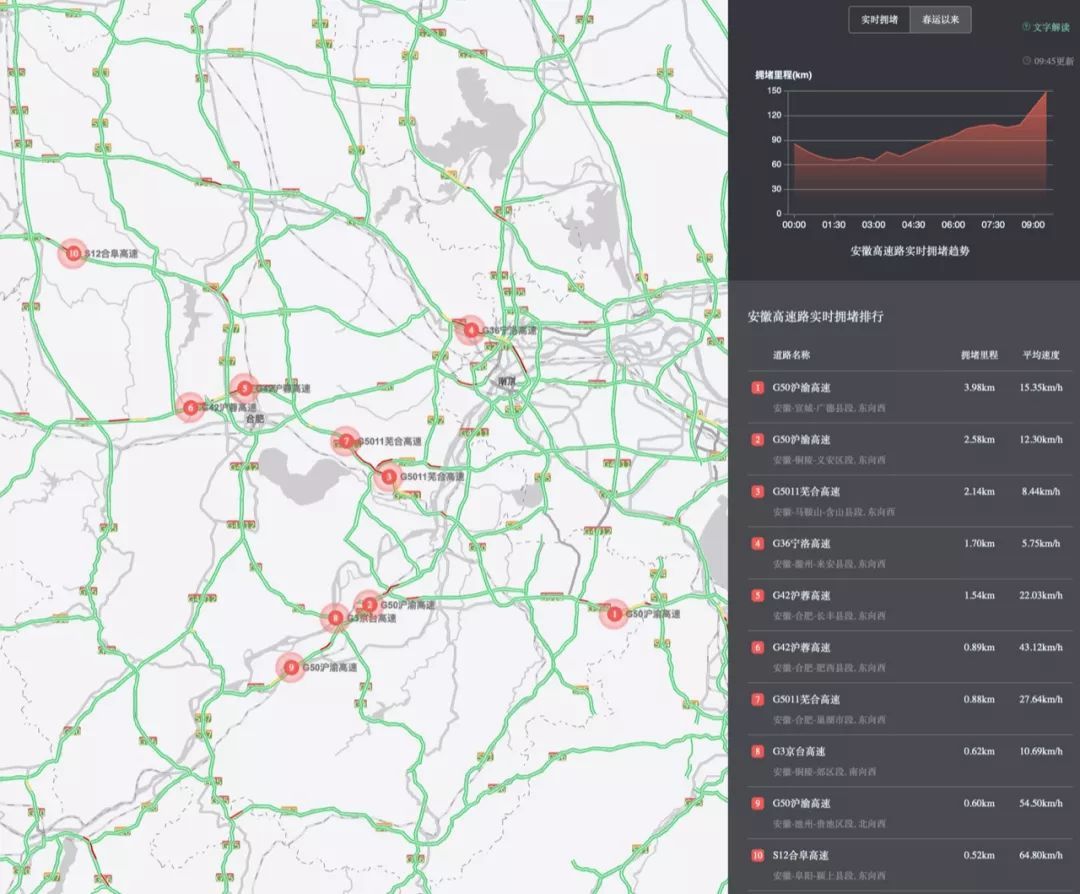Image resolution: width=1080 pixels, height=894 pixels.
Task: Select congestion marker 7 on G5011芜合高速
Action: 346,441
